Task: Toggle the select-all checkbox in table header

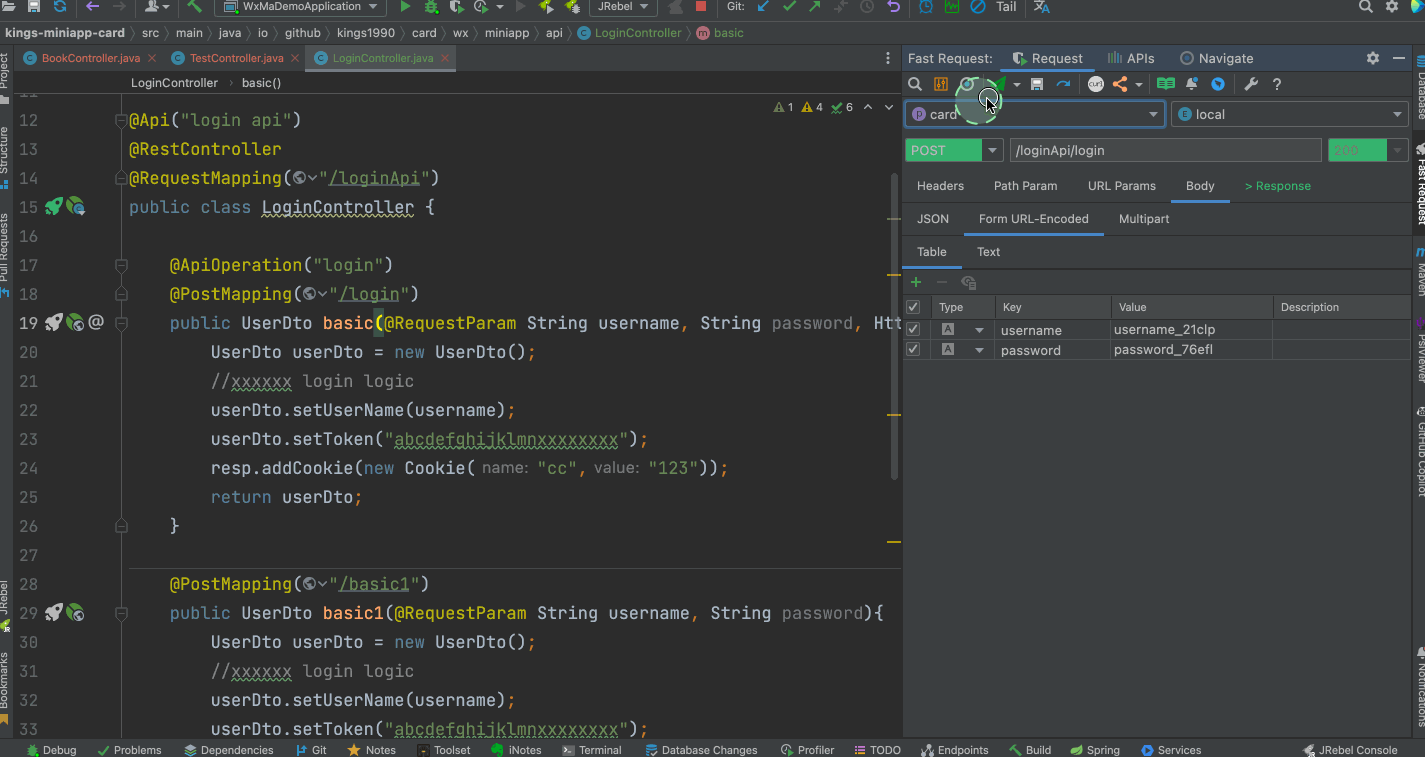Action: 913,307
